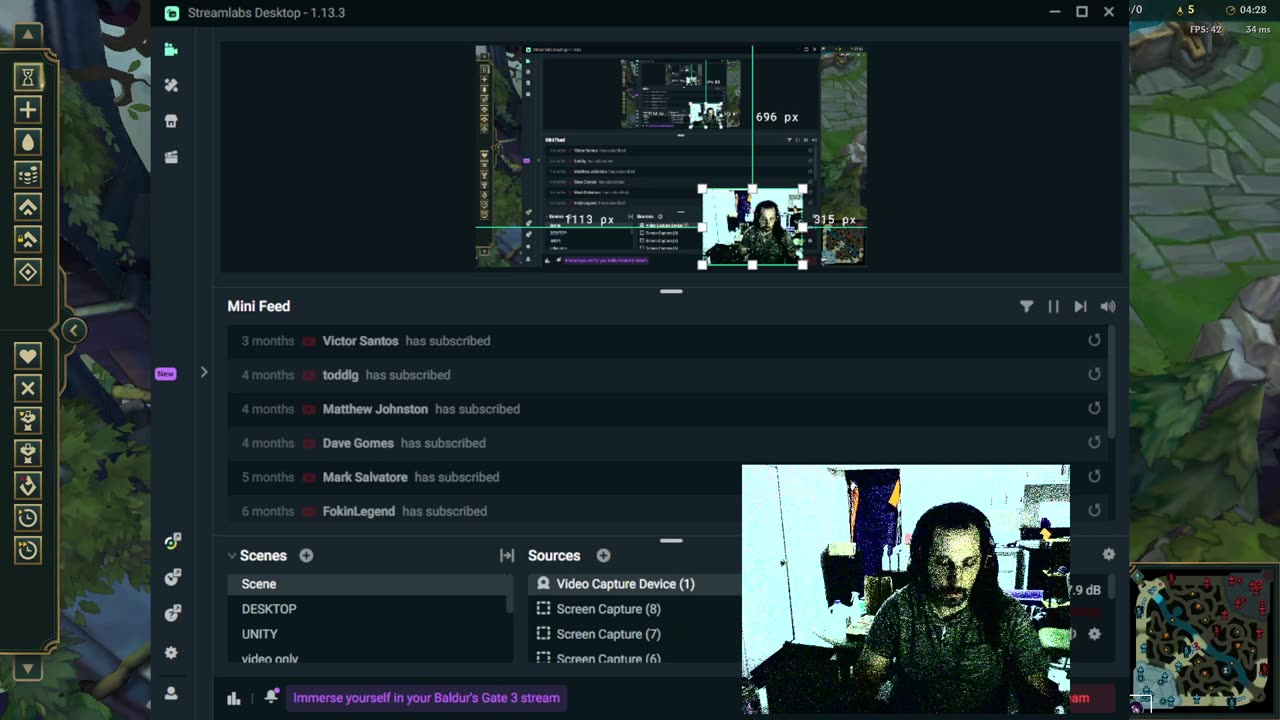This screenshot has width=1280, height=720.
Task: Select Dave Gomes has subscribed entry
Action: pos(667,443)
